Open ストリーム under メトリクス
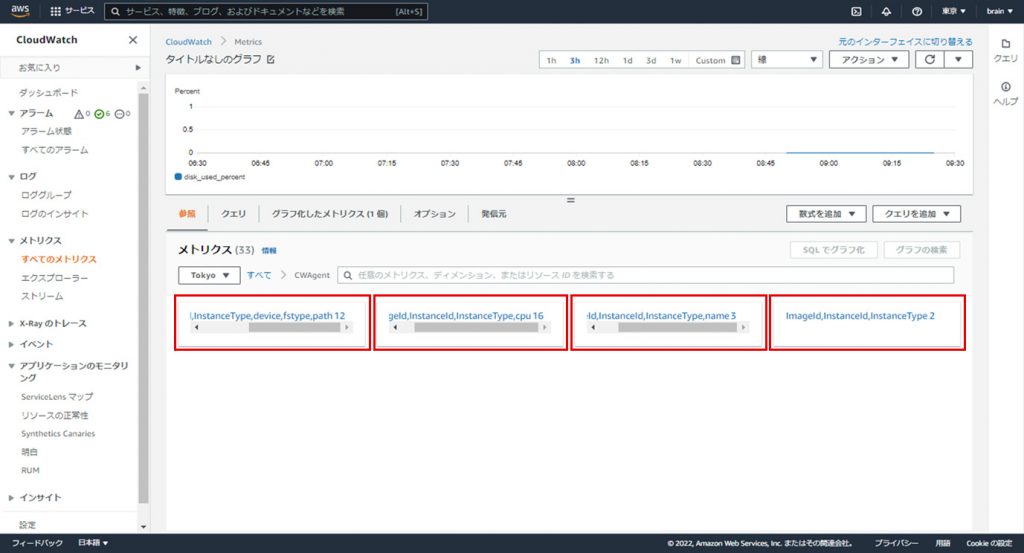Screen dimensions: 1024x553 coord(42,296)
